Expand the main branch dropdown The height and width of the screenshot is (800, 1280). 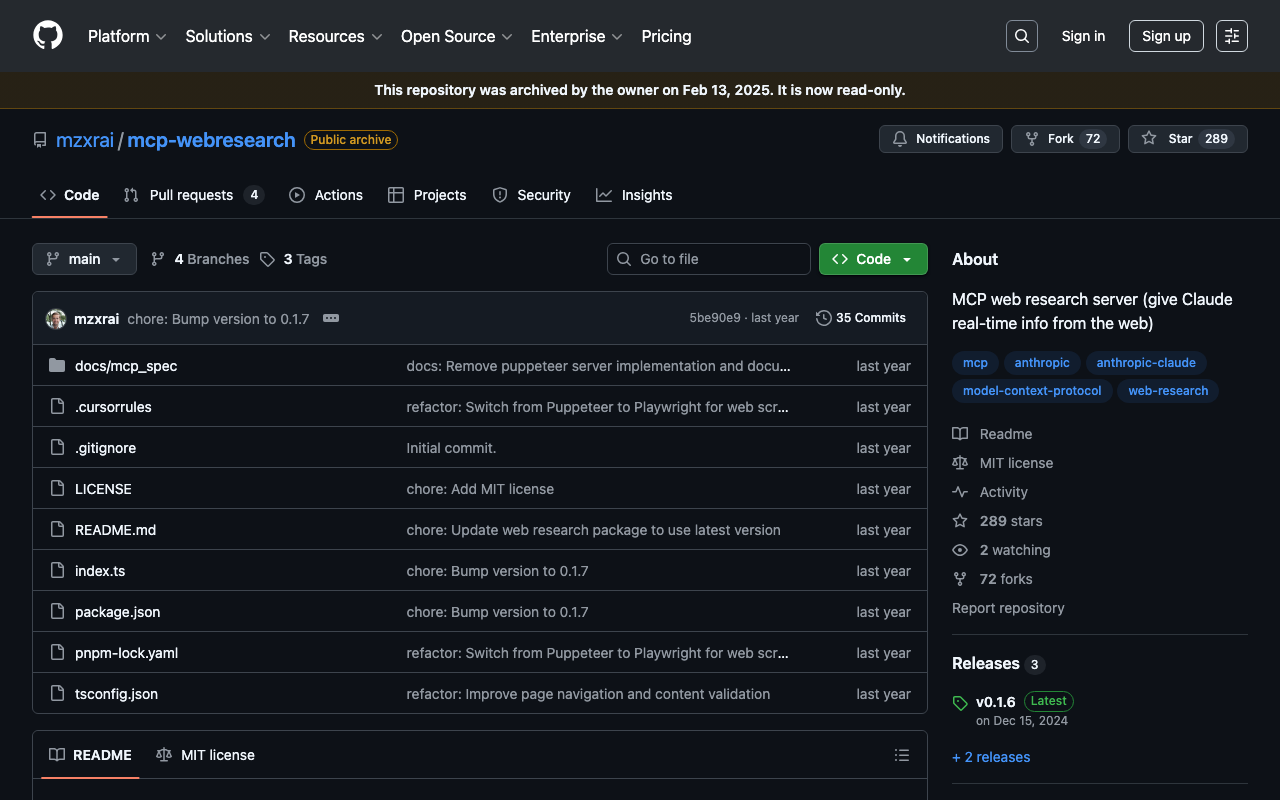84,259
